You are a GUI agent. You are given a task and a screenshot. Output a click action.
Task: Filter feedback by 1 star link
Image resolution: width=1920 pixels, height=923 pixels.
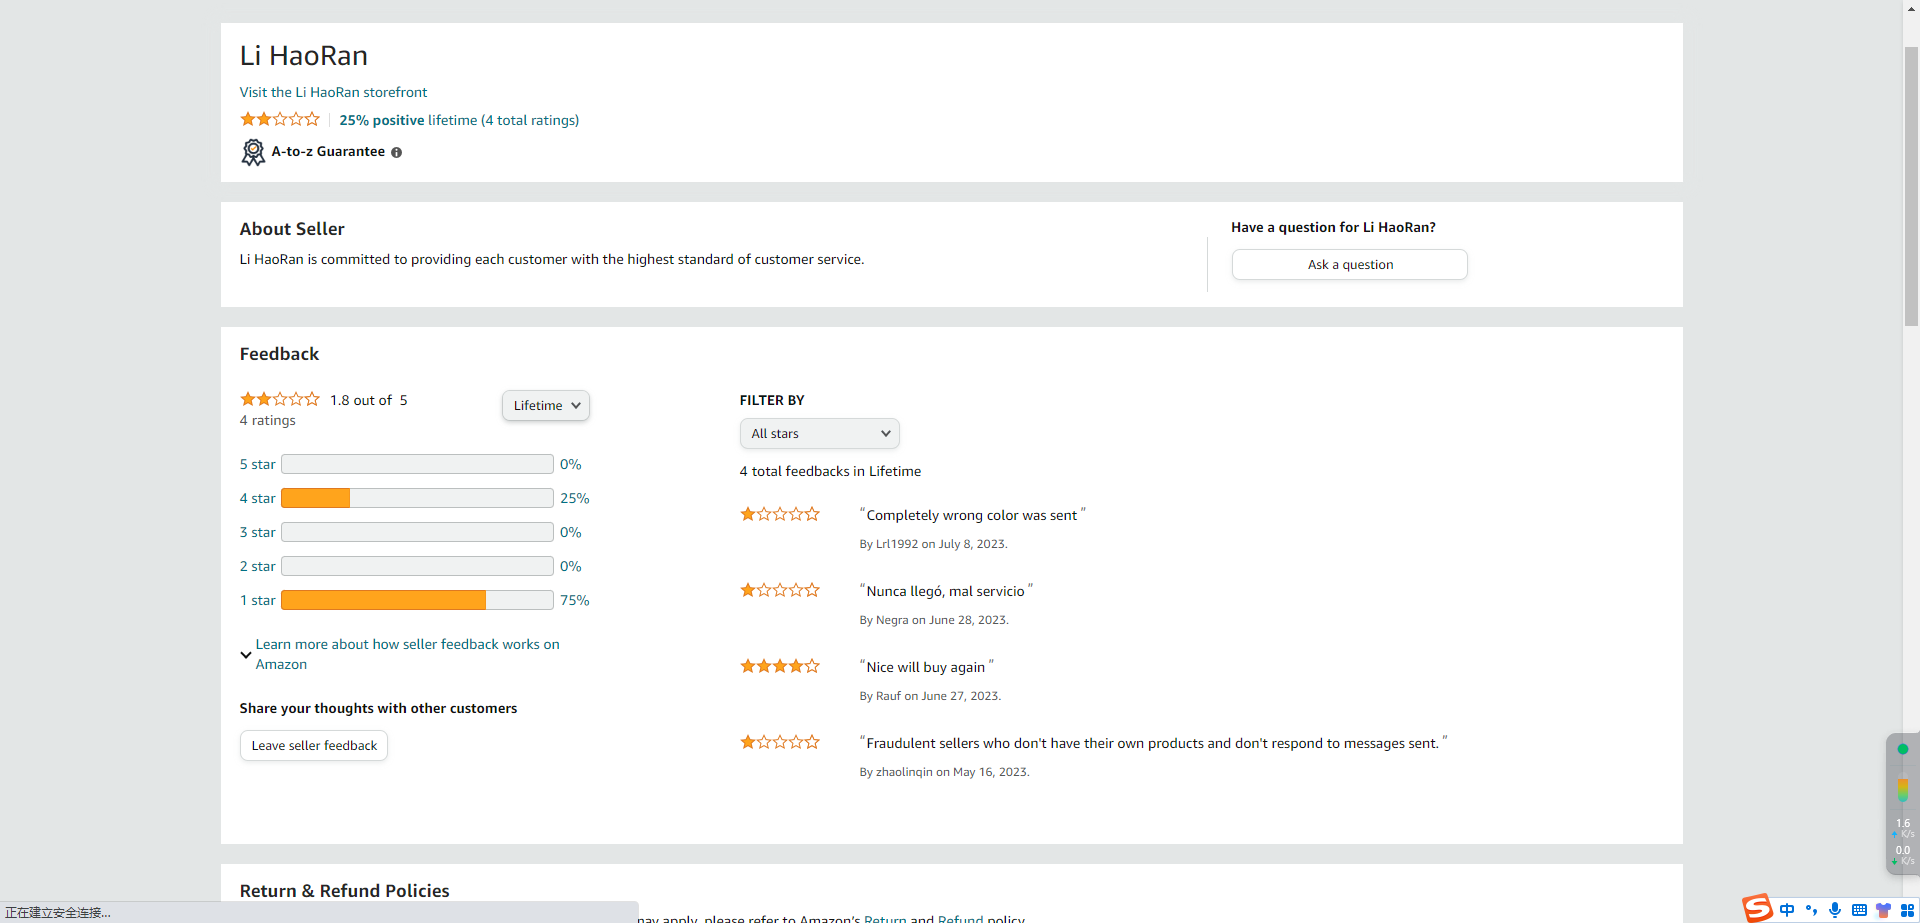(257, 600)
